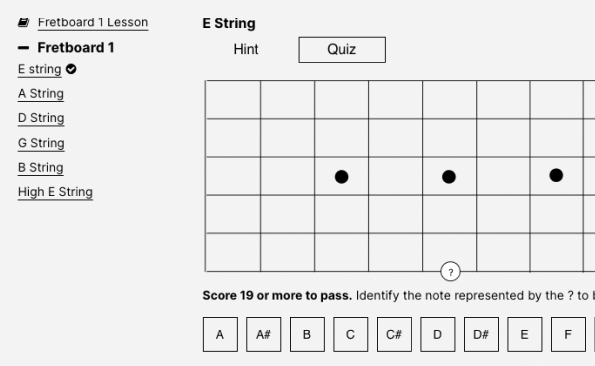595x366 pixels.
Task: Go to the D String exercise
Action: (41, 118)
